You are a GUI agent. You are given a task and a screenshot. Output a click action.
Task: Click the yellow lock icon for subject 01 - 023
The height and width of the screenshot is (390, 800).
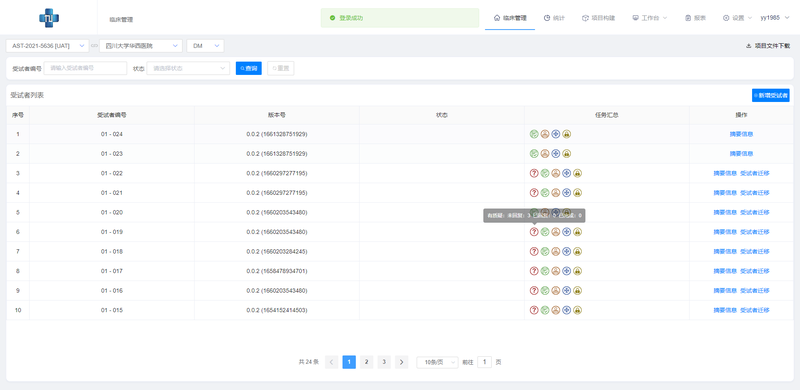pyautogui.click(x=566, y=154)
